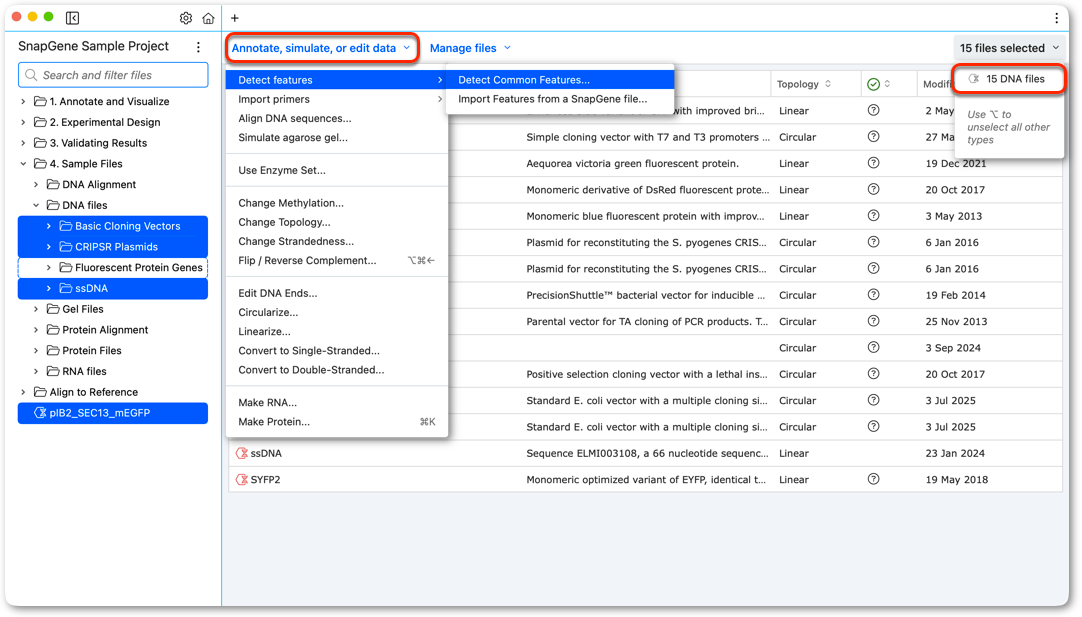Expand the Fluorescent Protein Genes folder

pos(48,267)
